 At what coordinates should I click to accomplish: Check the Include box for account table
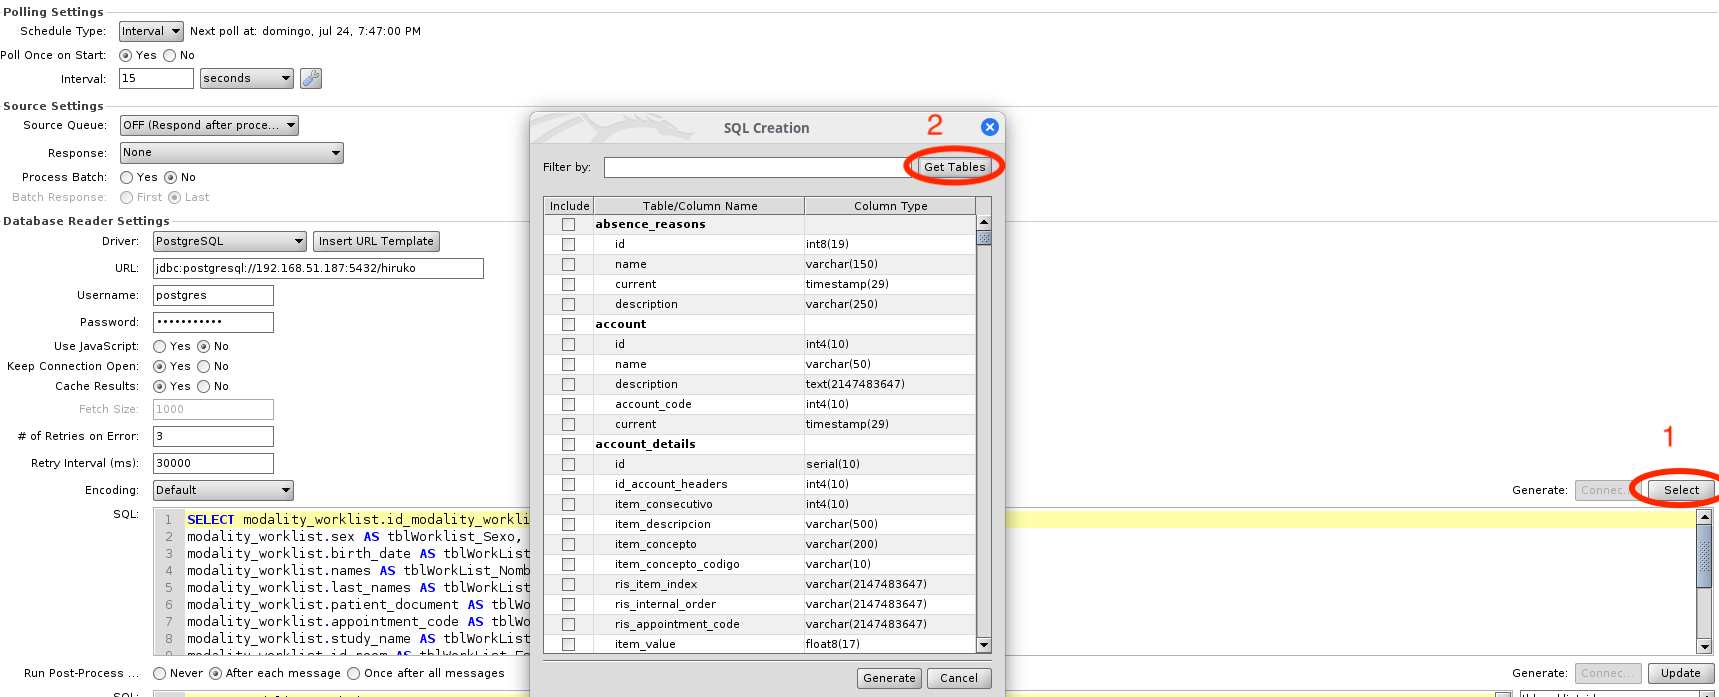coord(568,325)
